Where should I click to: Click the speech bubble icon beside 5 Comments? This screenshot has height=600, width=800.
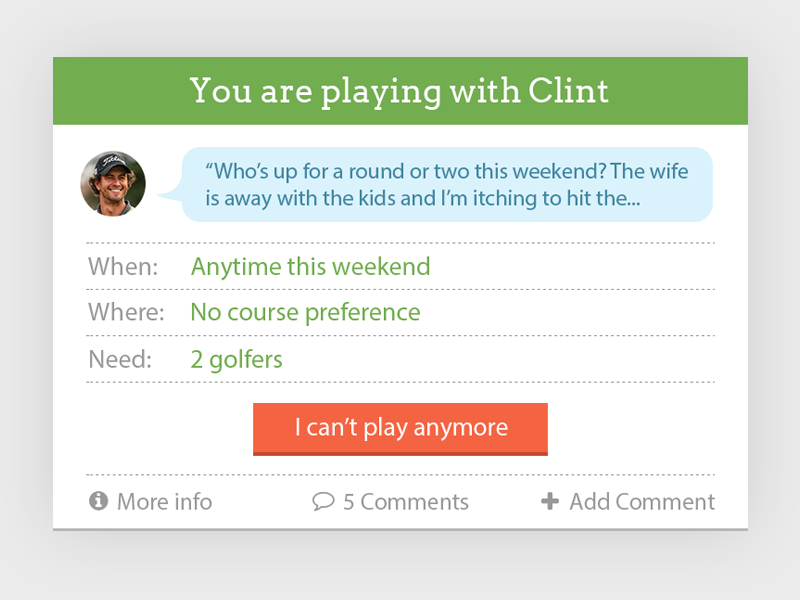(x=323, y=502)
